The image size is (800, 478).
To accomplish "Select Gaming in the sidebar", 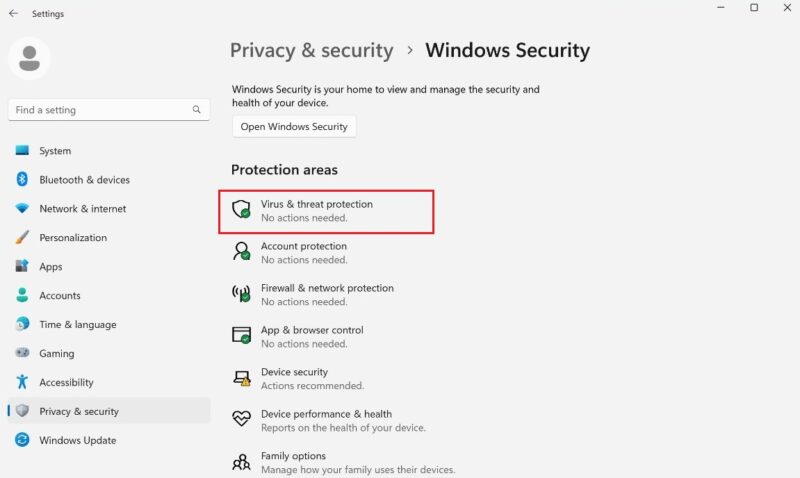I will tap(56, 353).
